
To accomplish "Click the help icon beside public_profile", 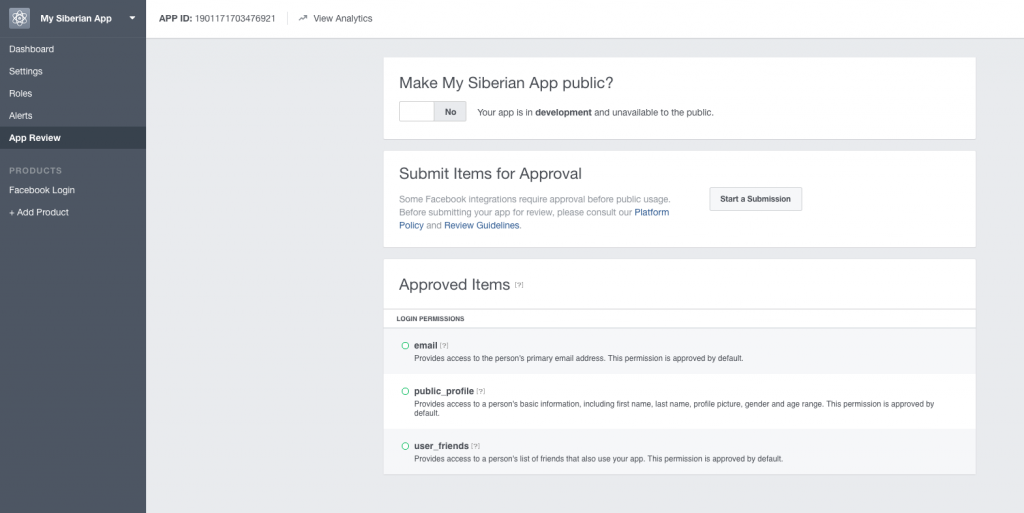I will coord(481,391).
